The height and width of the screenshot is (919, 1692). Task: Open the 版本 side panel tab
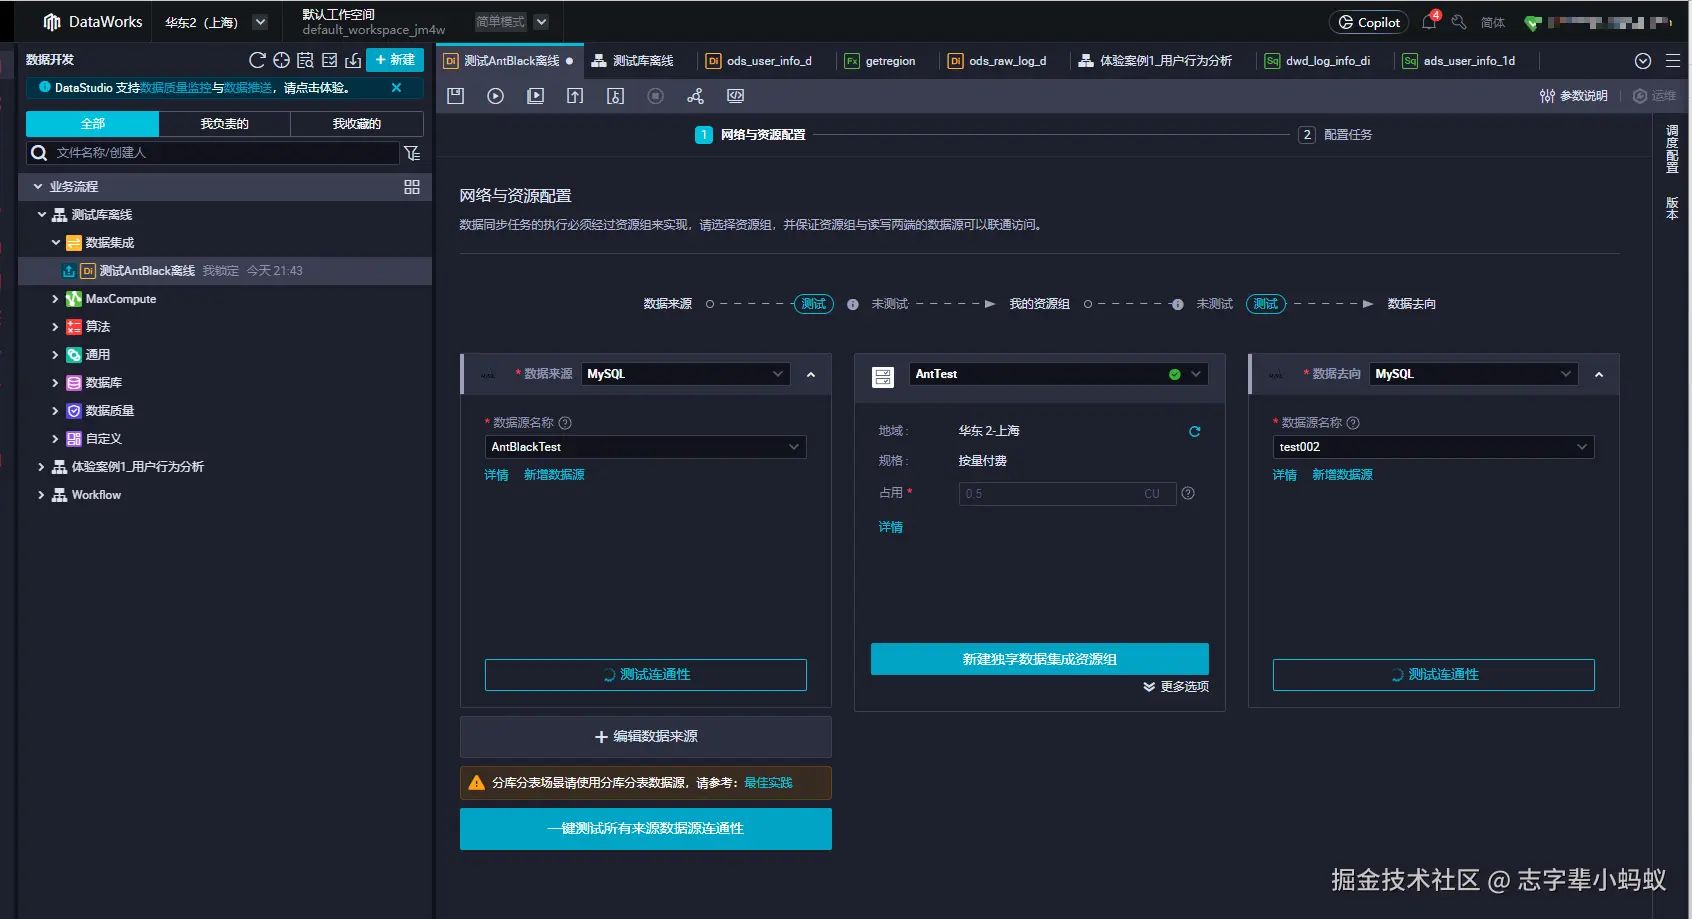click(x=1672, y=208)
